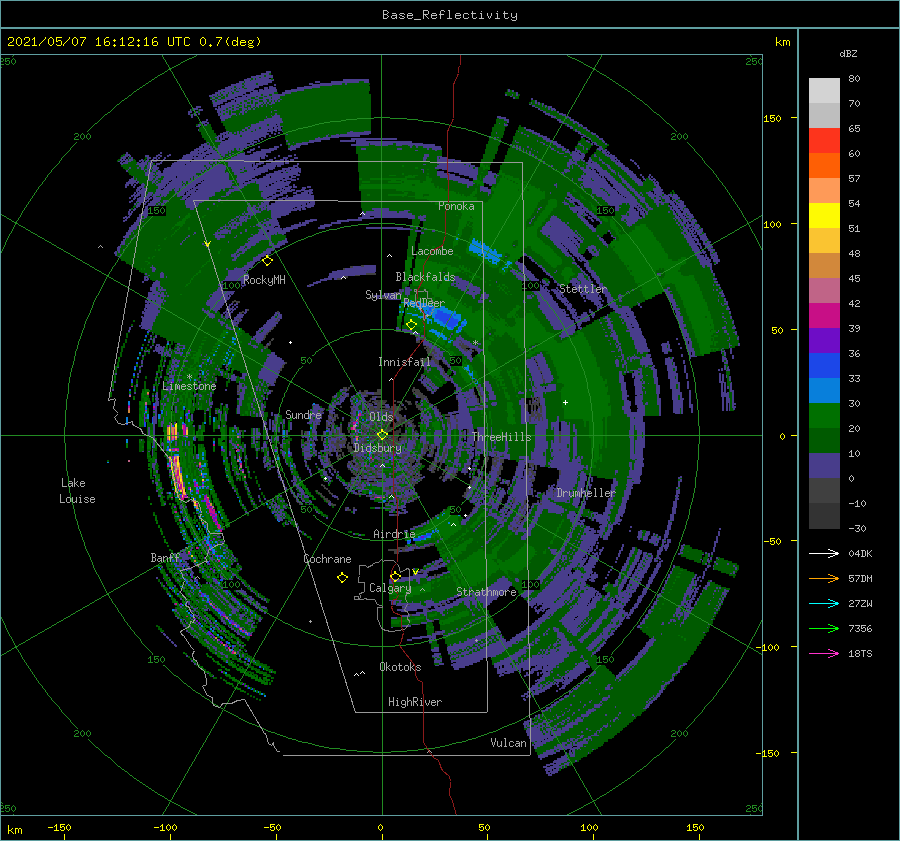Click the Calgary city label
900x841 pixels.
[390, 588]
